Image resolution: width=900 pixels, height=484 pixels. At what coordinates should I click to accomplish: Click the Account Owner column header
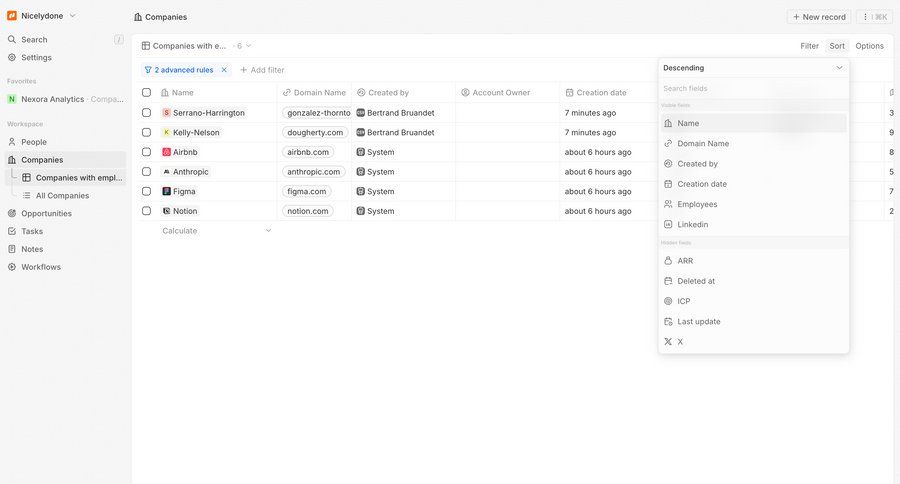click(507, 92)
